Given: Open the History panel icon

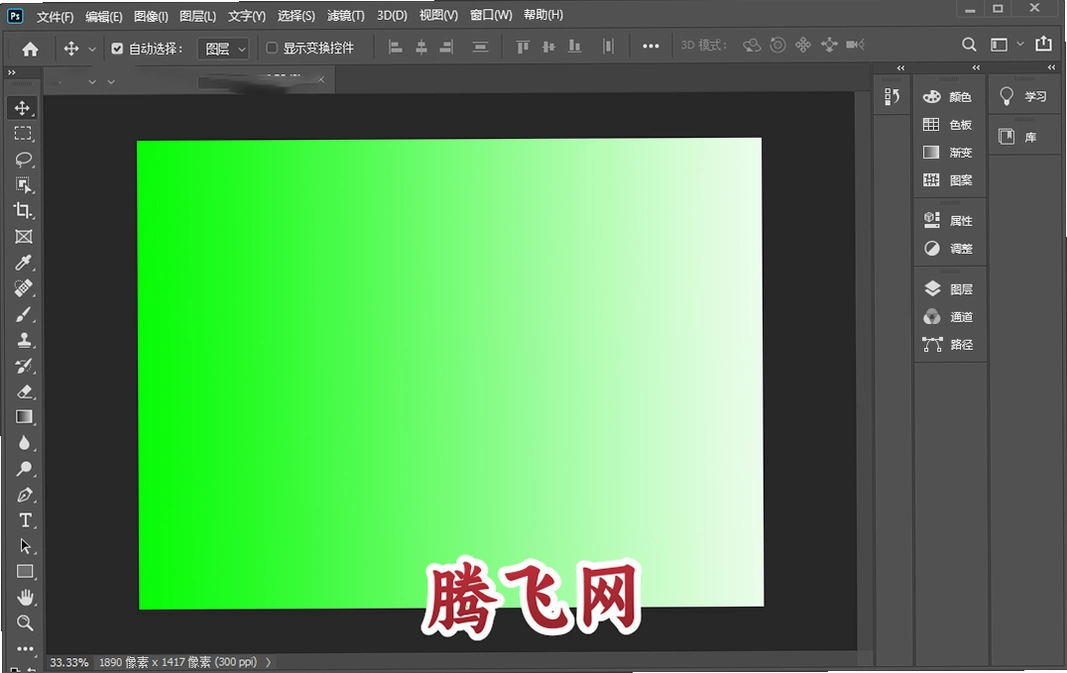Looking at the screenshot, I should click(892, 97).
